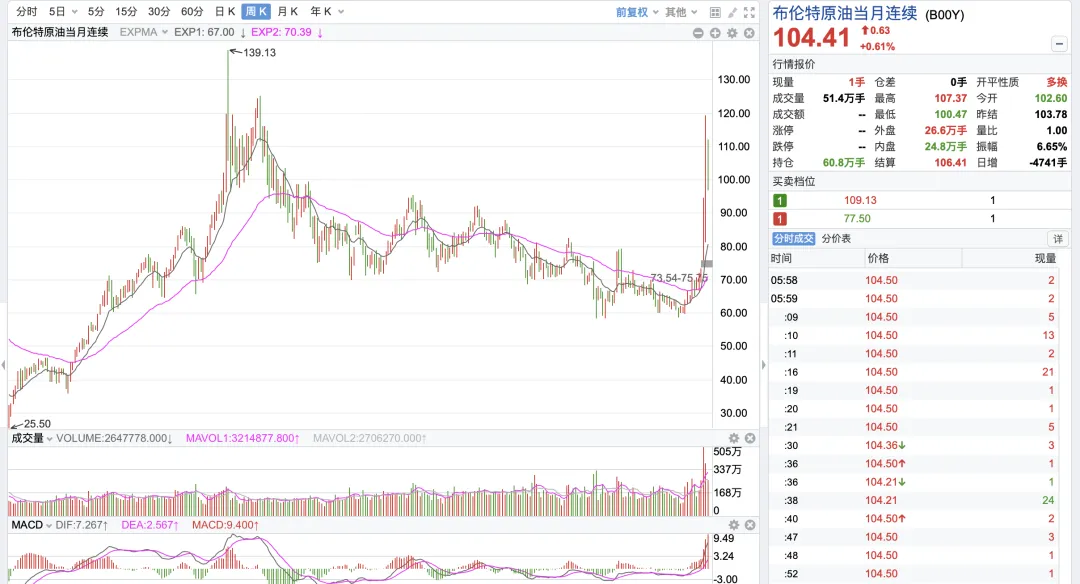
Task: Remove the EXPMA indicator with its X icon
Action: [749, 33]
